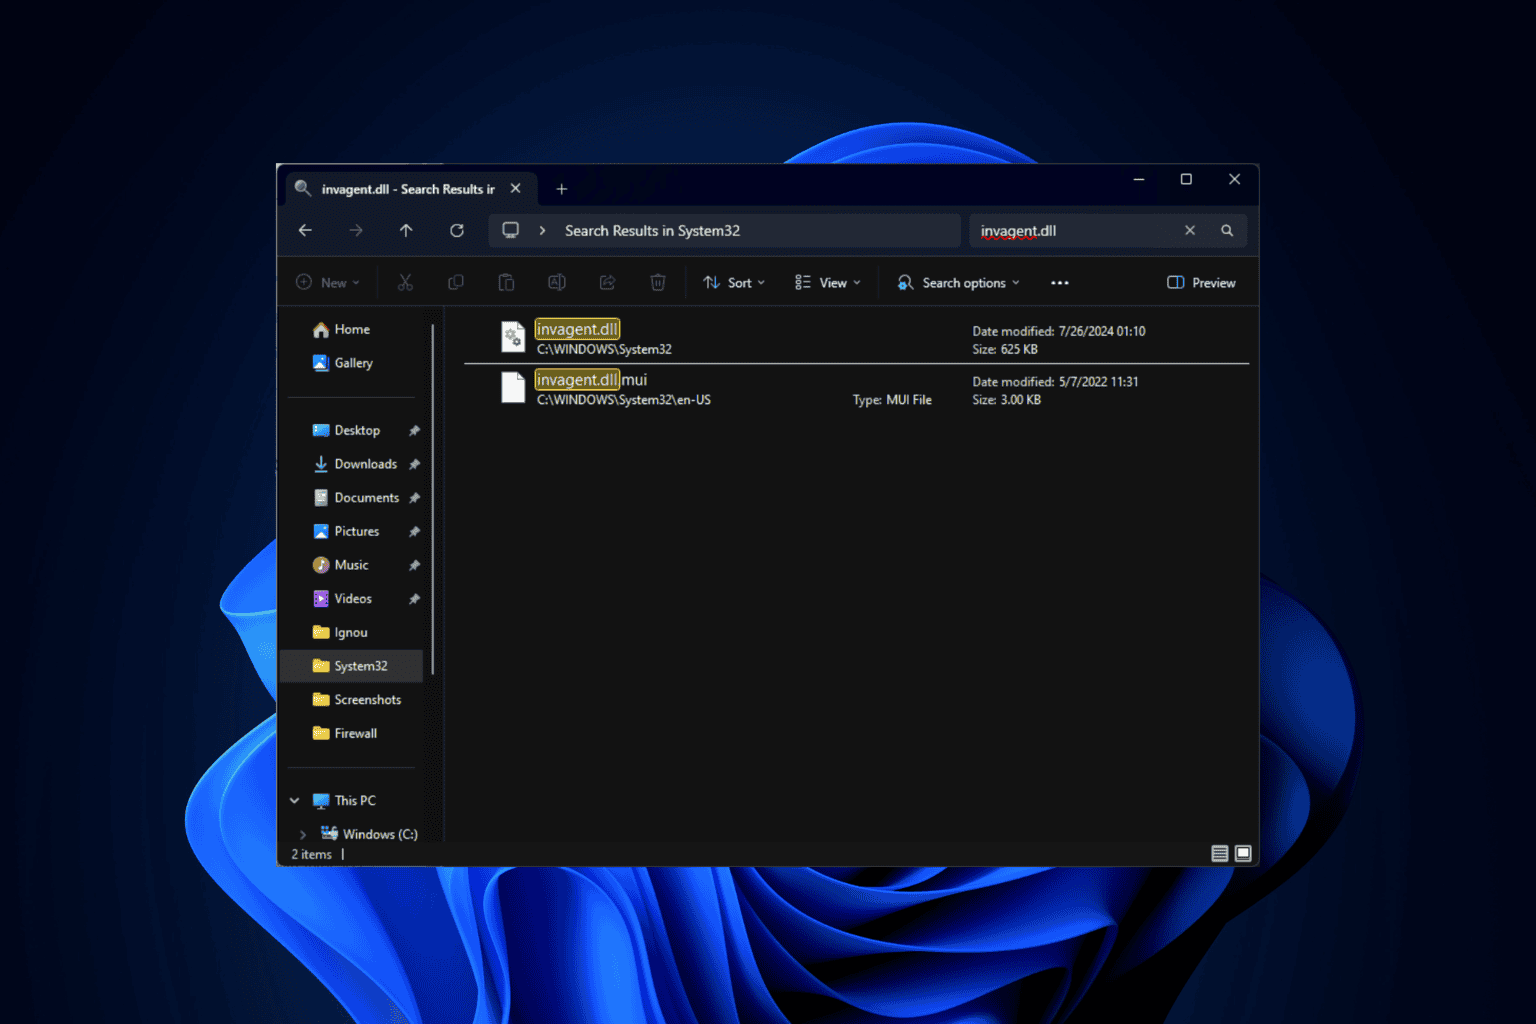
Task: Add a new tab
Action: (x=562, y=189)
